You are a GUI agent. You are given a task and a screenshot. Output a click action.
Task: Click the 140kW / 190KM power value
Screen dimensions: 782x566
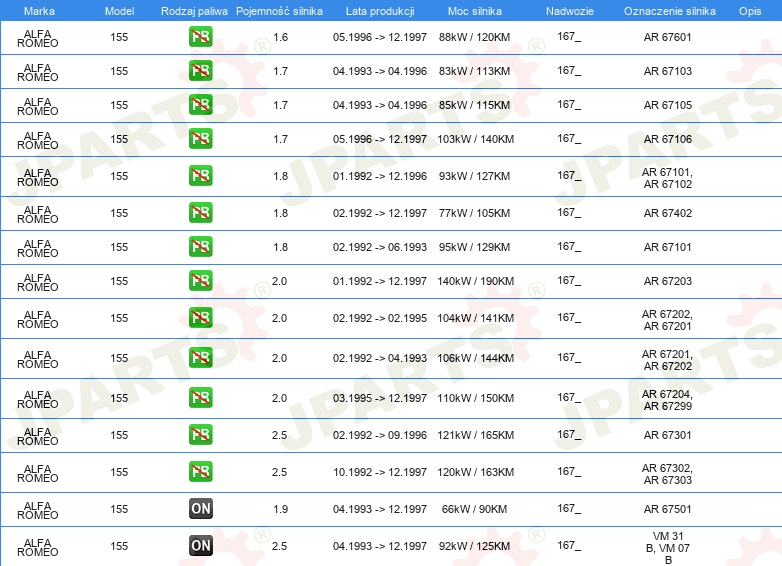tap(475, 281)
